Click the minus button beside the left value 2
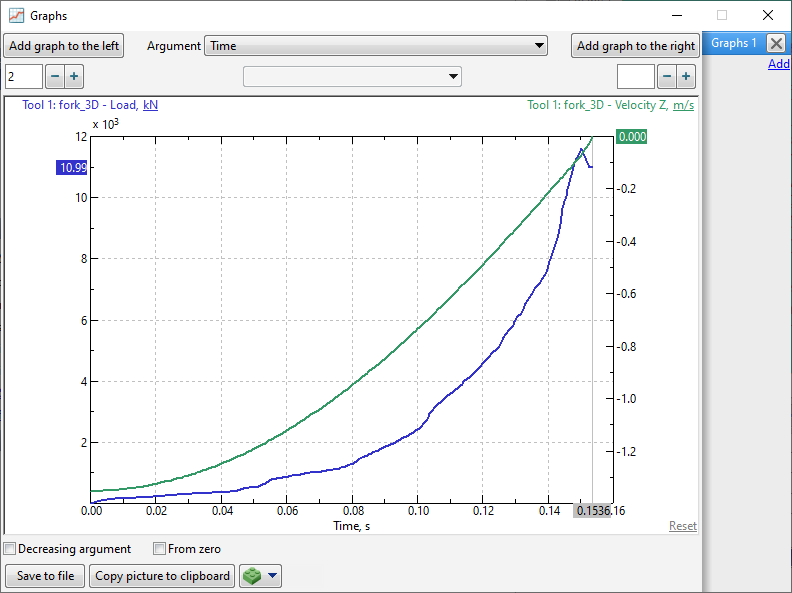 coord(55,77)
